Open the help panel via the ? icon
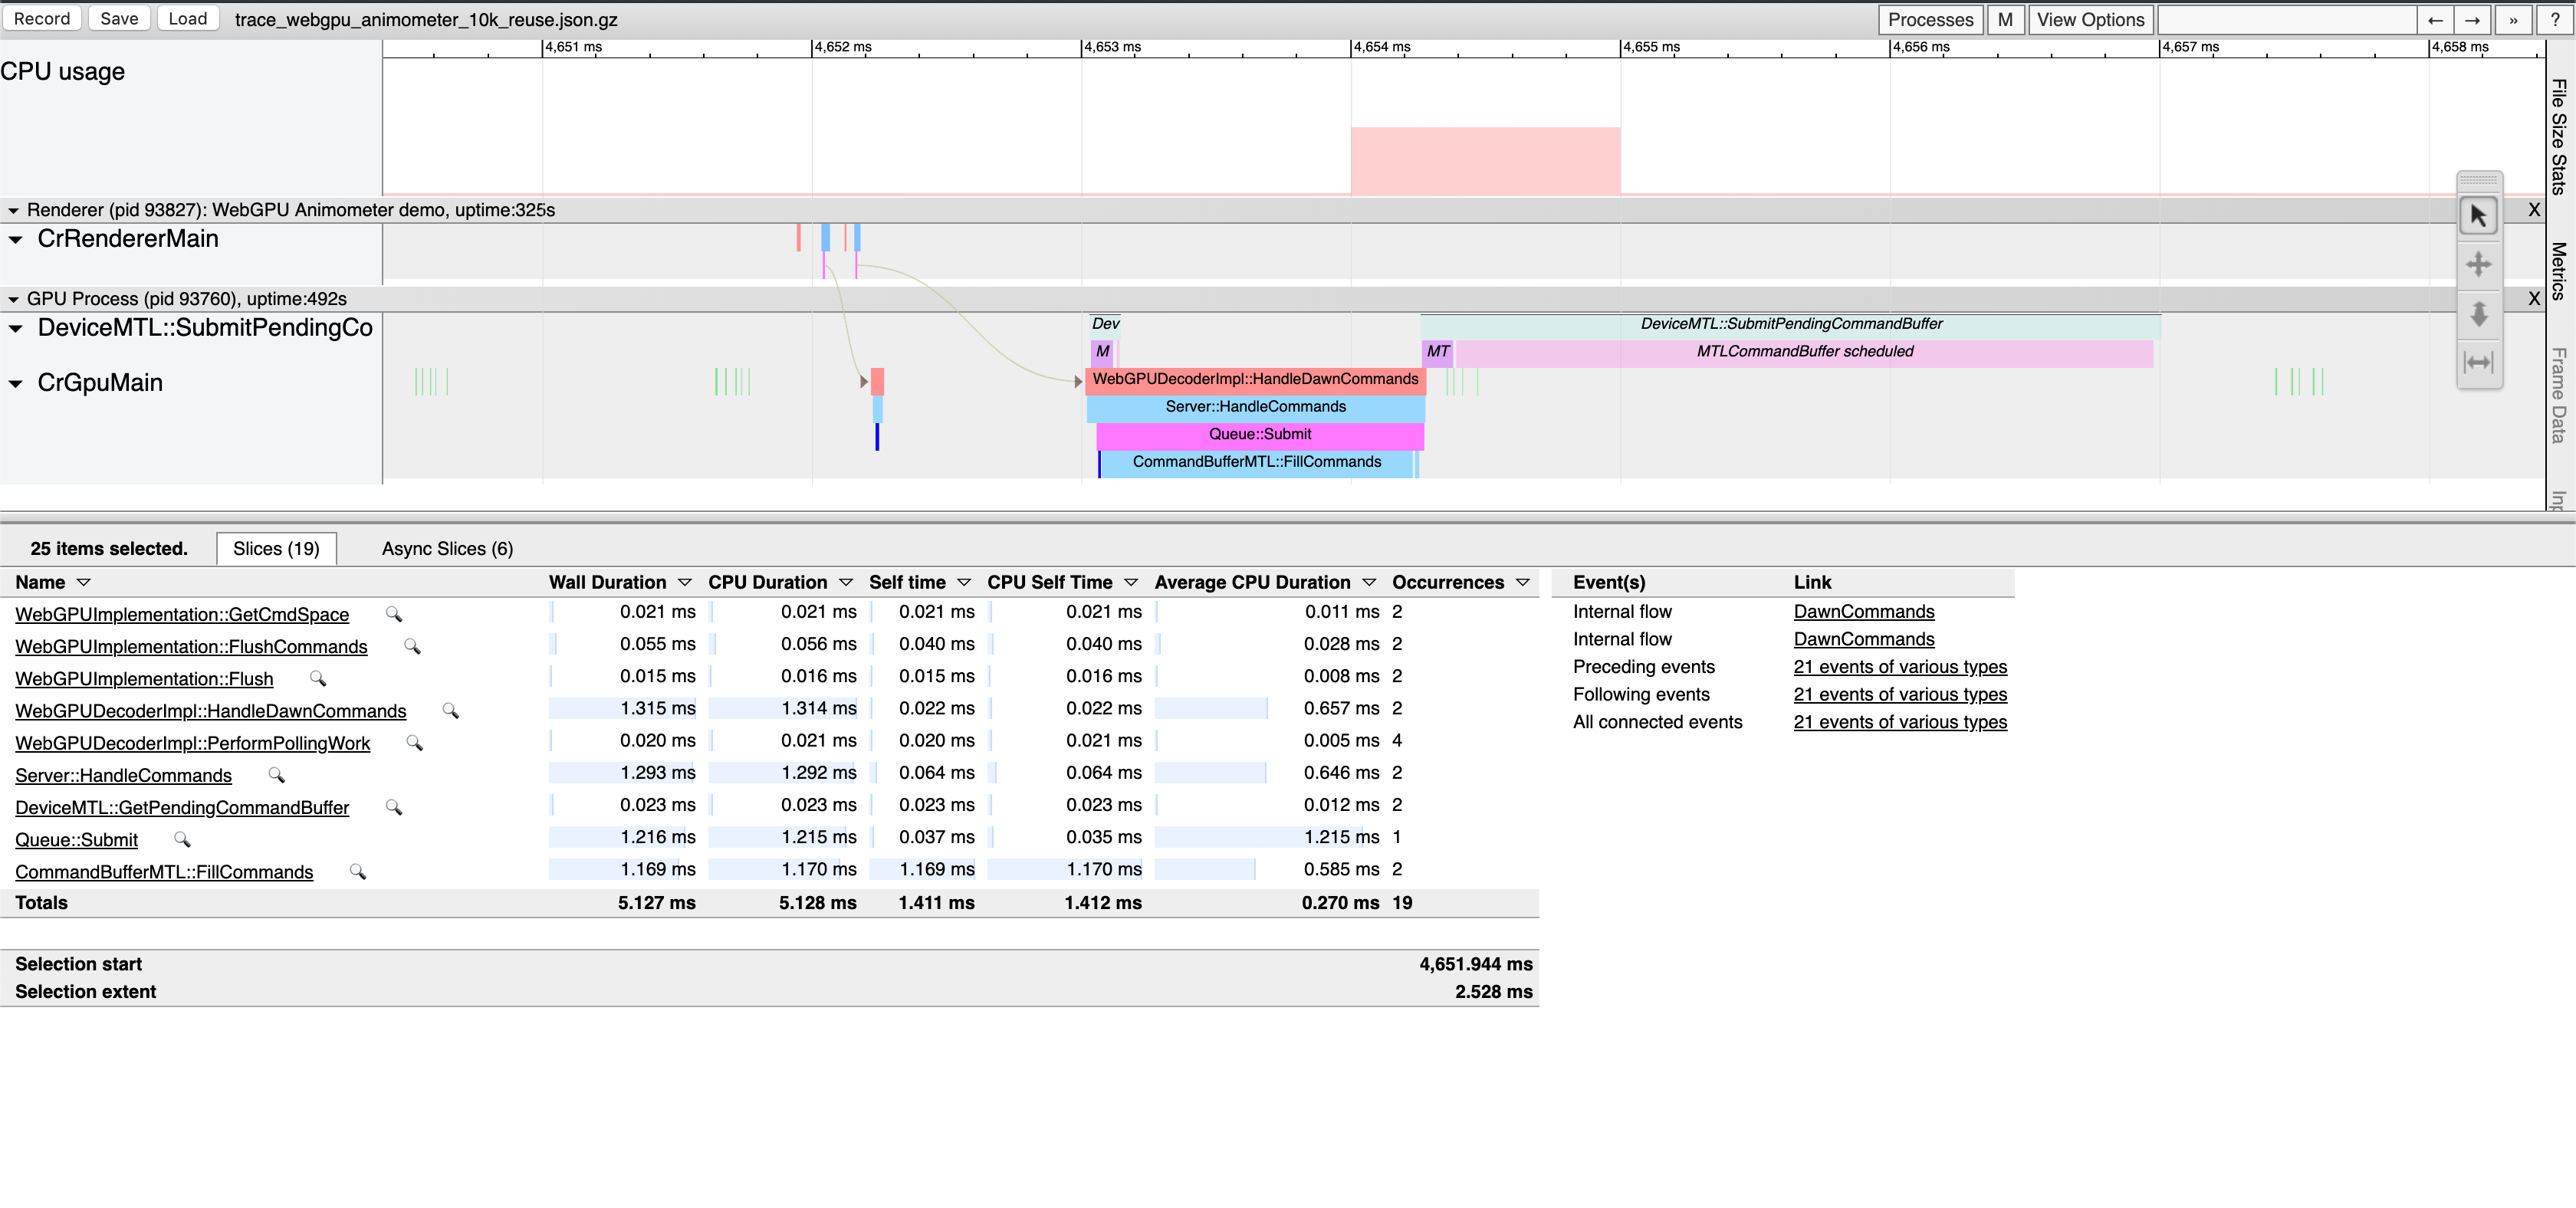The height and width of the screenshot is (1208, 2576). 2553,19
